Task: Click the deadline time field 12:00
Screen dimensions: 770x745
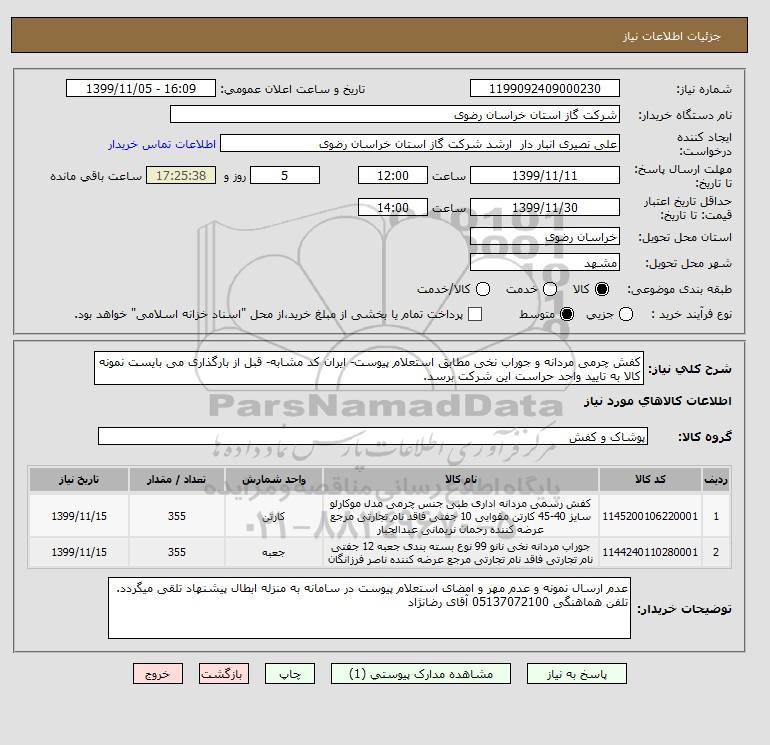Action: click(393, 175)
